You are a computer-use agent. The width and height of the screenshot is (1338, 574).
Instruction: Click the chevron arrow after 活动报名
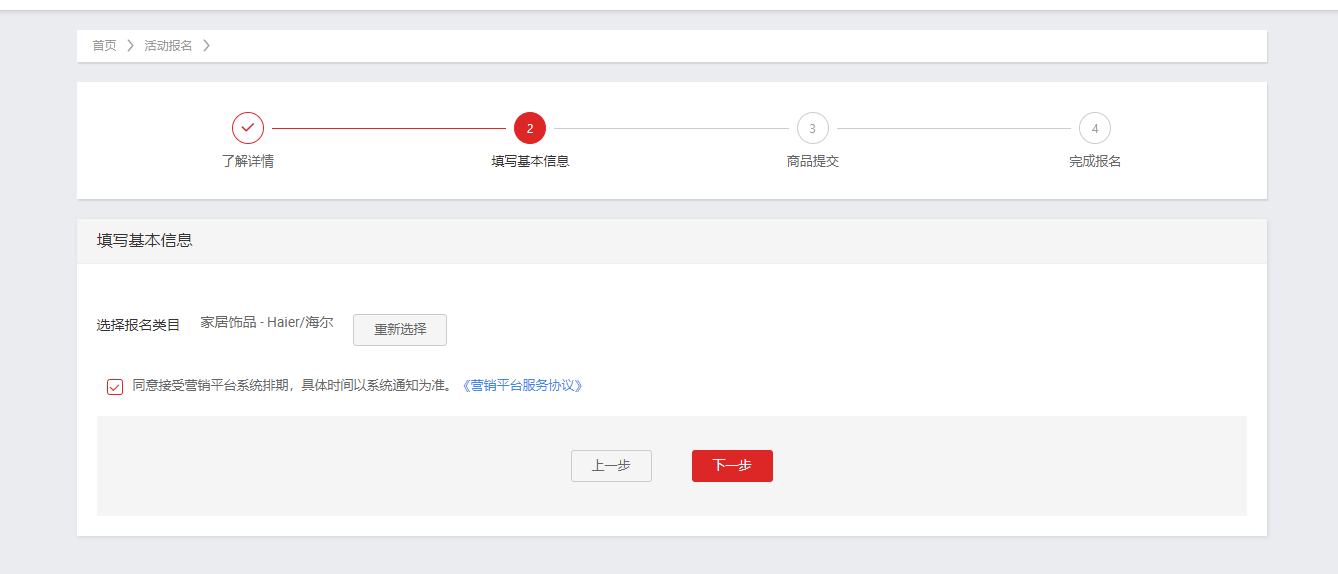pyautogui.click(x=206, y=46)
